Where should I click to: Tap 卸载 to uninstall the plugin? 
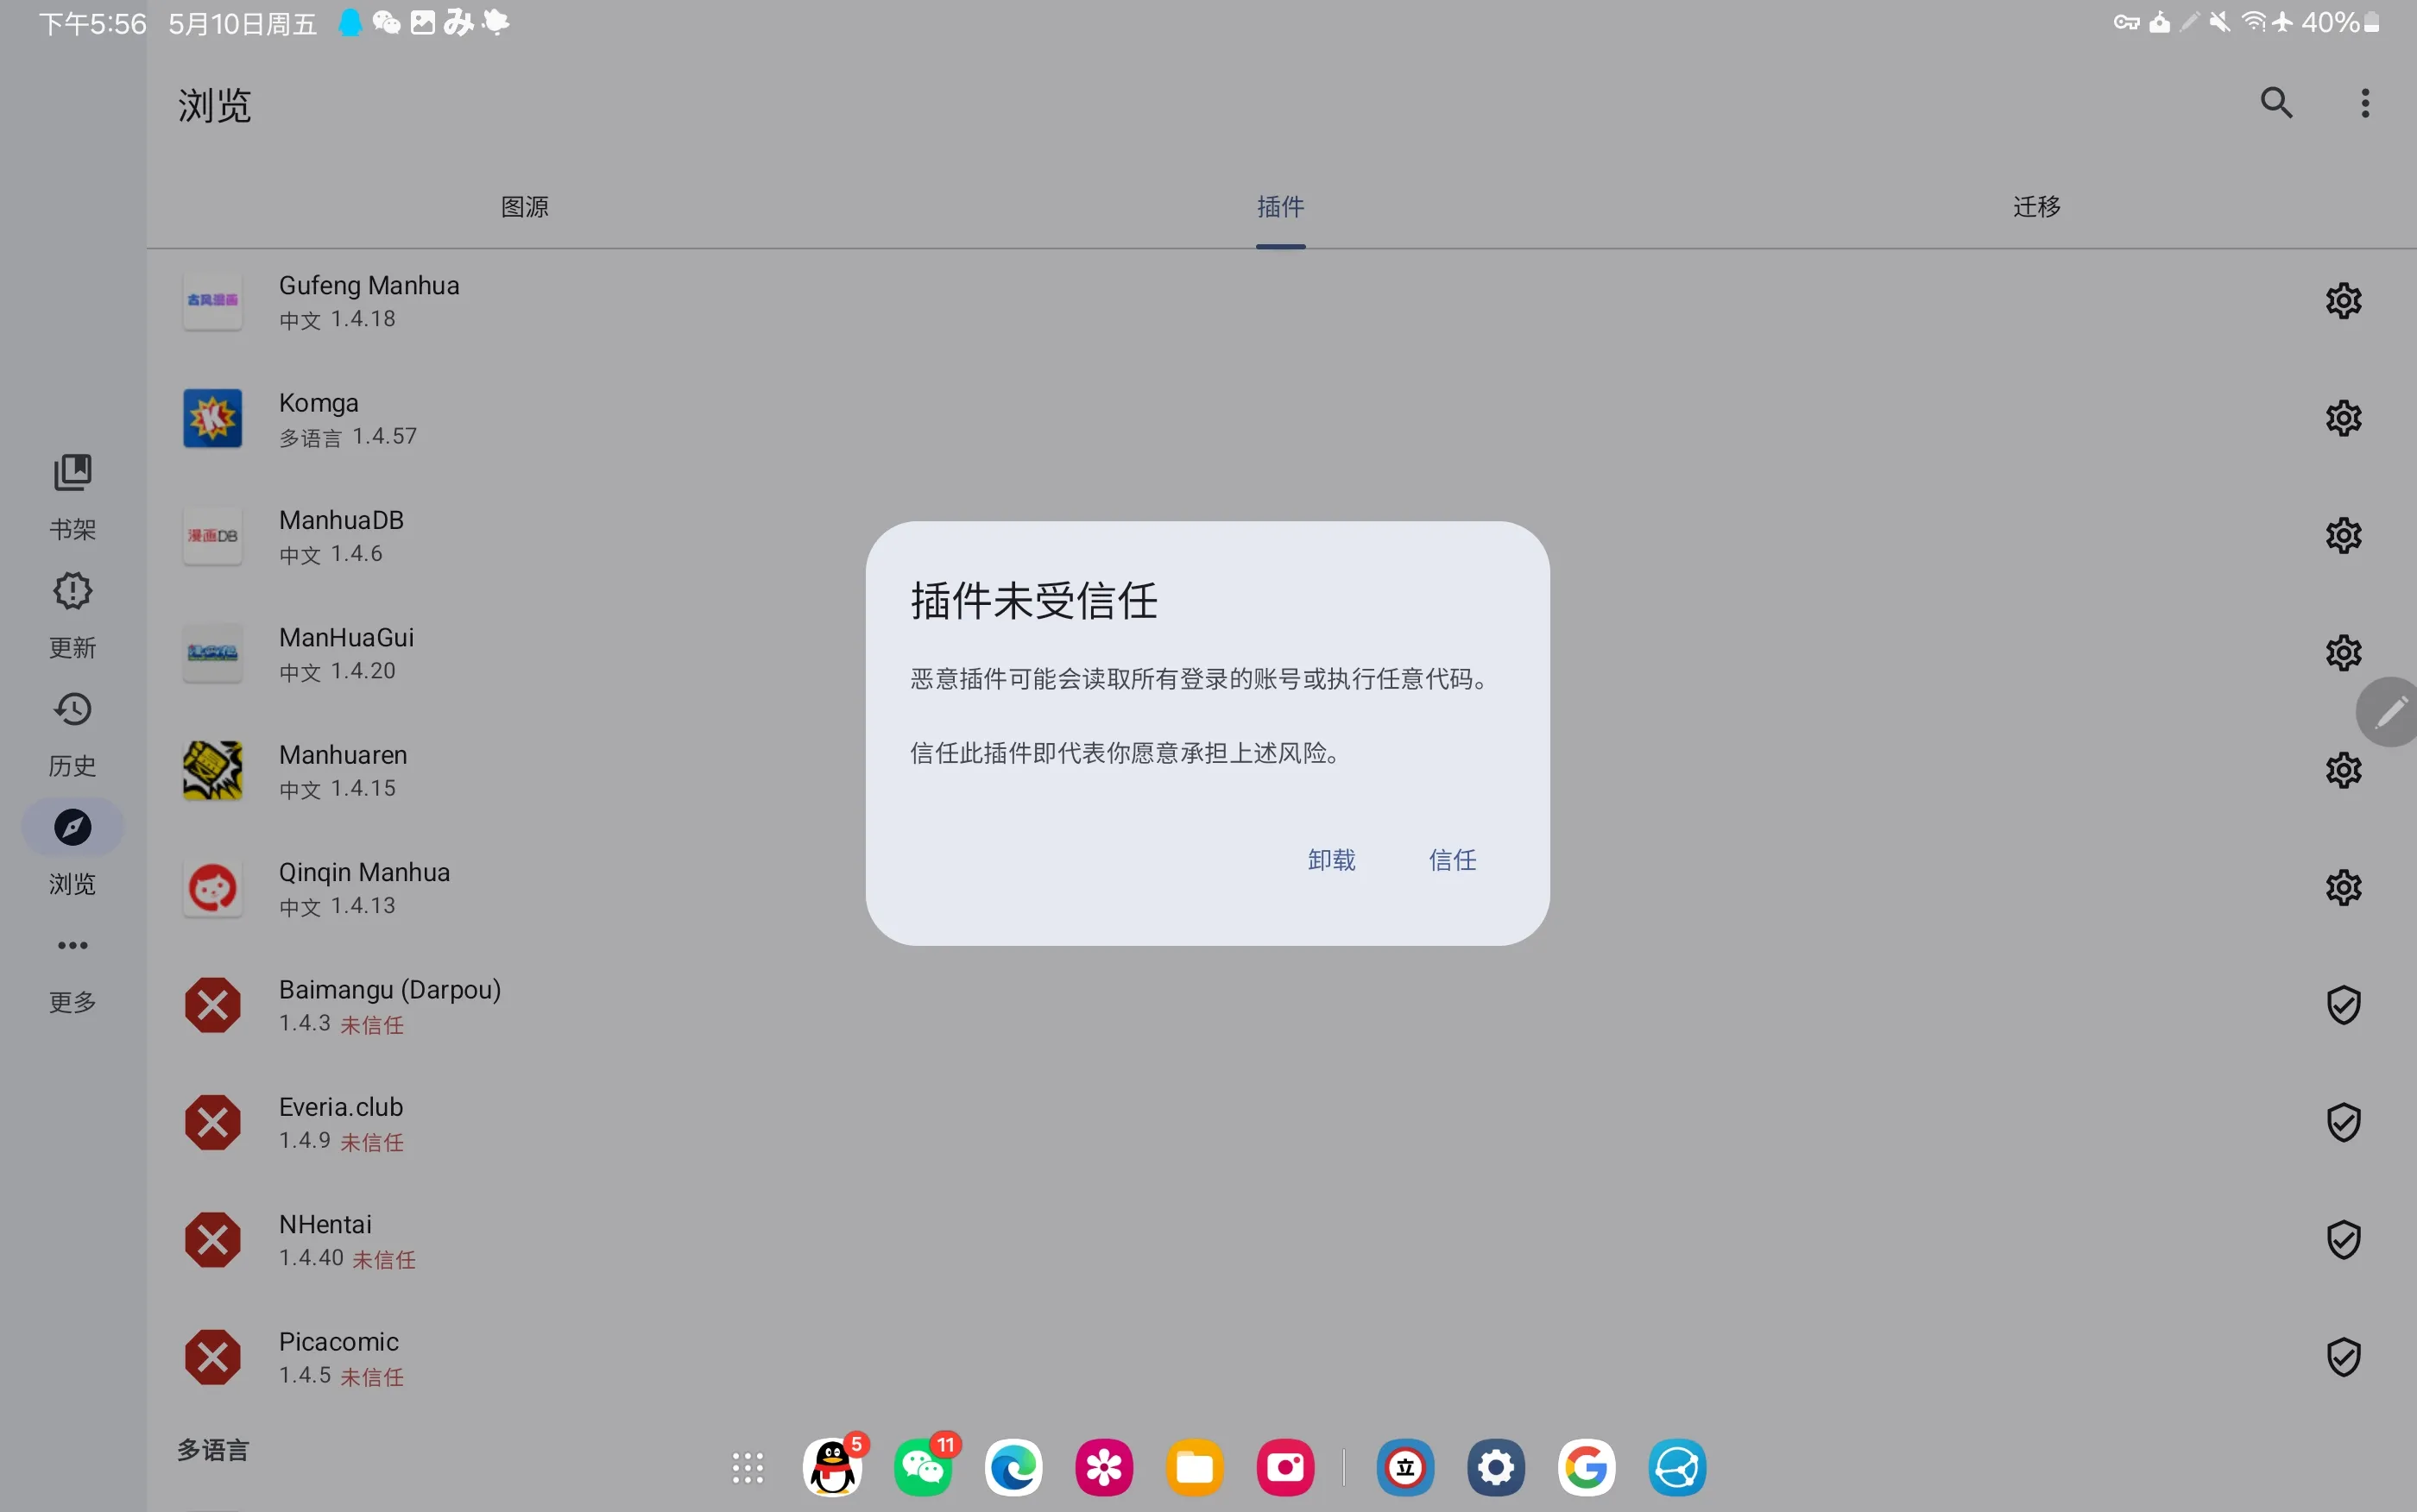[x=1331, y=860]
